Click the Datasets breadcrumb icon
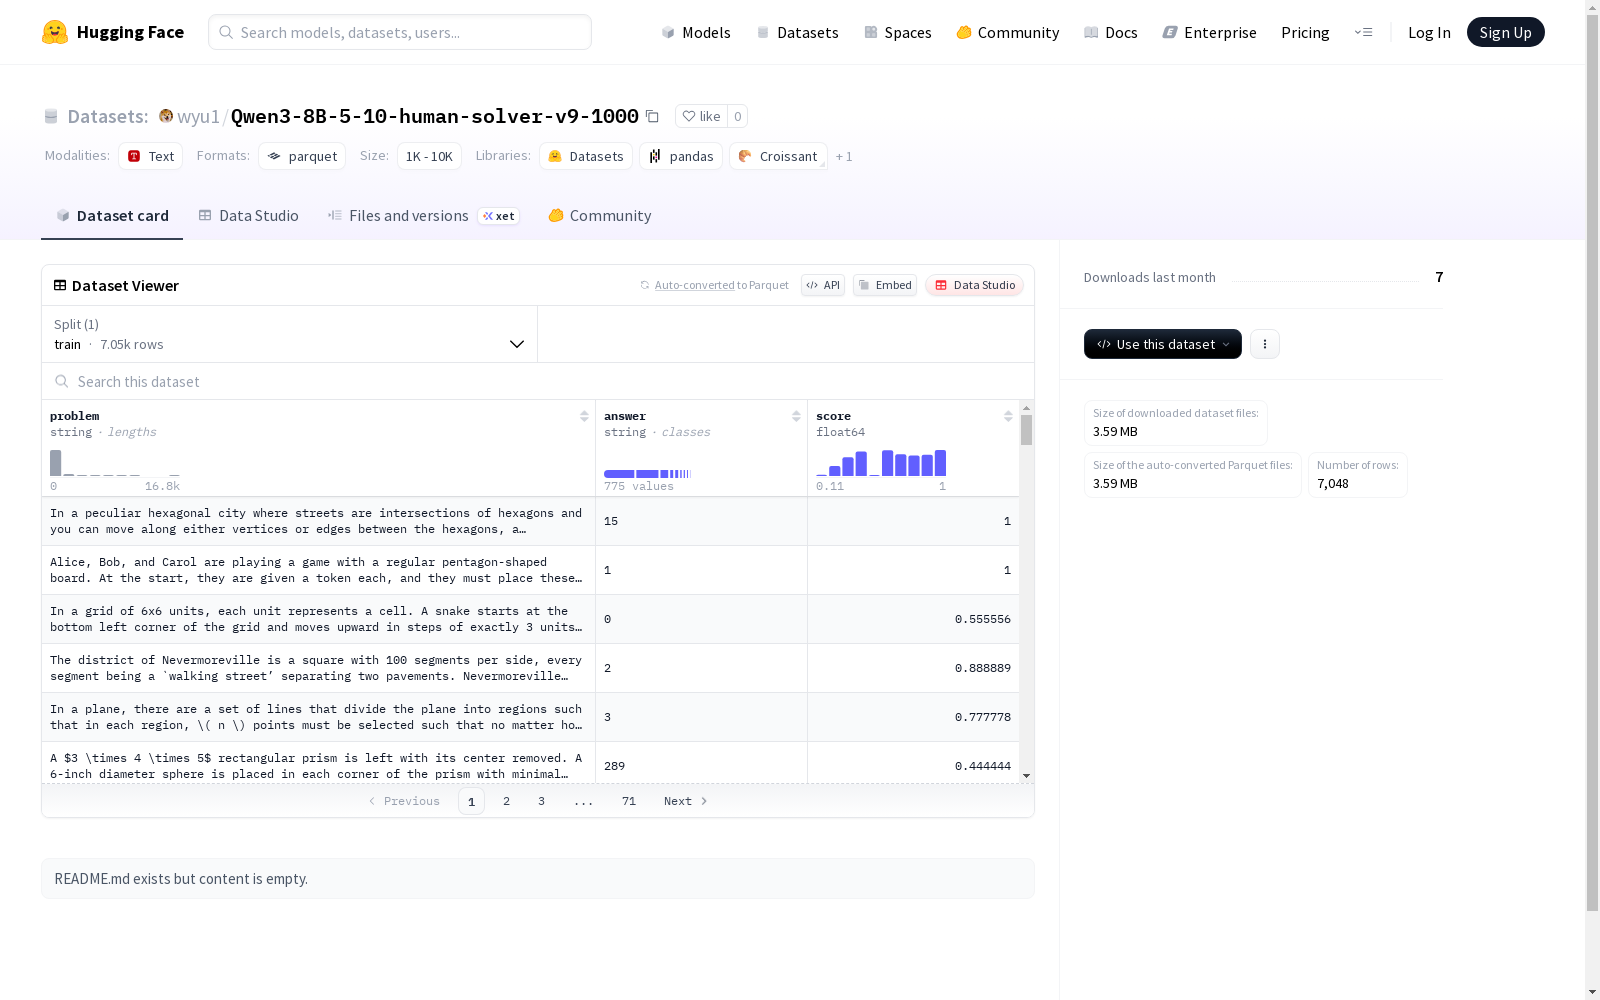 coord(51,117)
